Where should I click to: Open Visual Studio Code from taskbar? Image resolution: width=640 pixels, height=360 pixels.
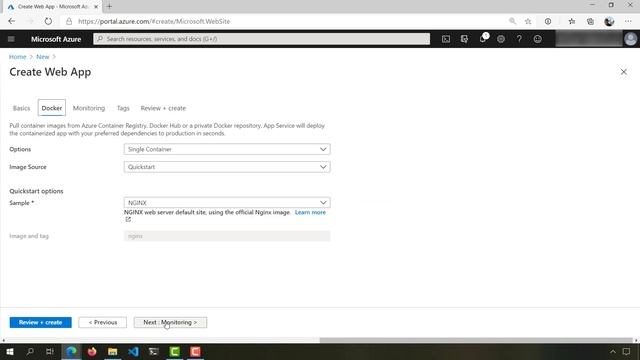133,351
